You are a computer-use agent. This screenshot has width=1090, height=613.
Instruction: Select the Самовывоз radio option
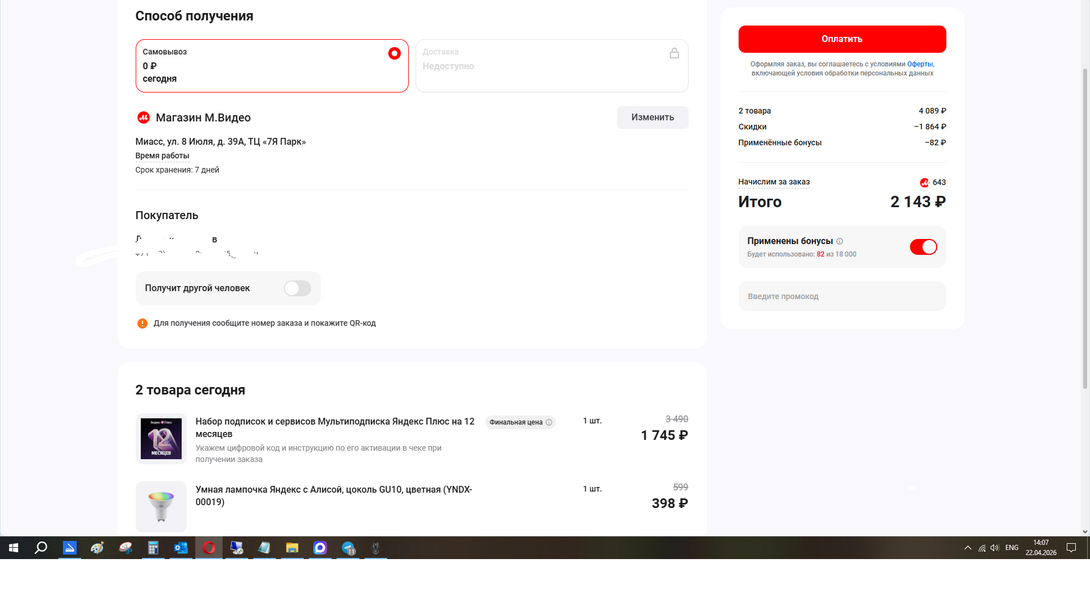click(394, 54)
